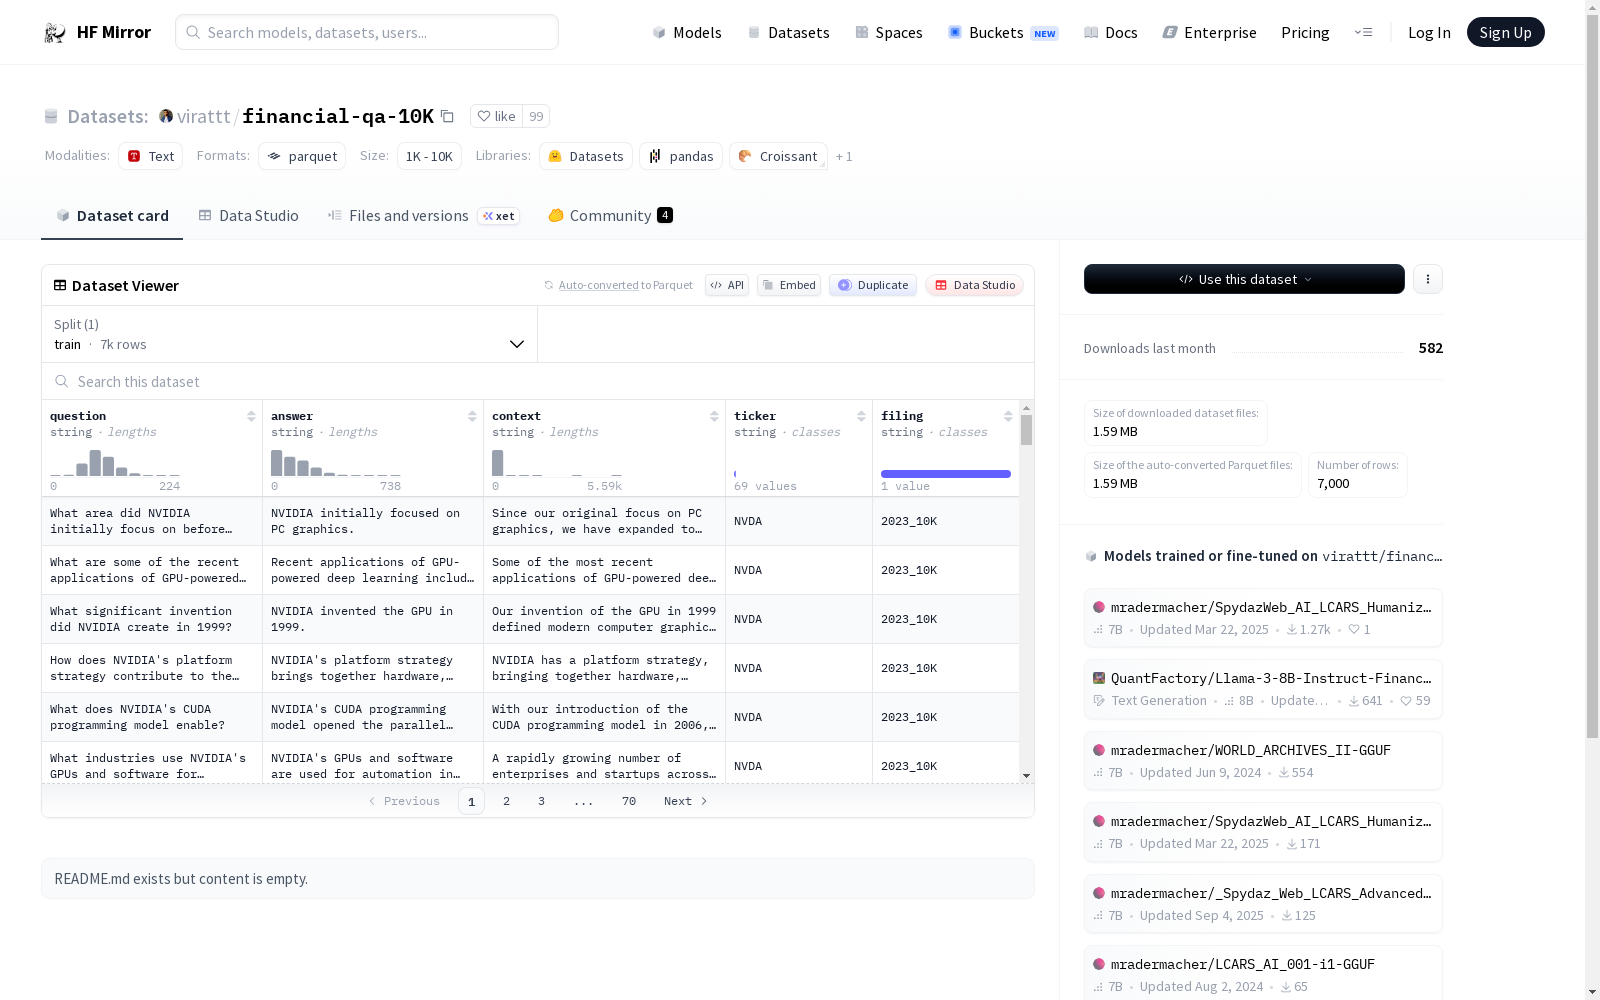1600x1000 pixels.
Task: Open Enterprise in the top navigation
Action: pos(1210,33)
